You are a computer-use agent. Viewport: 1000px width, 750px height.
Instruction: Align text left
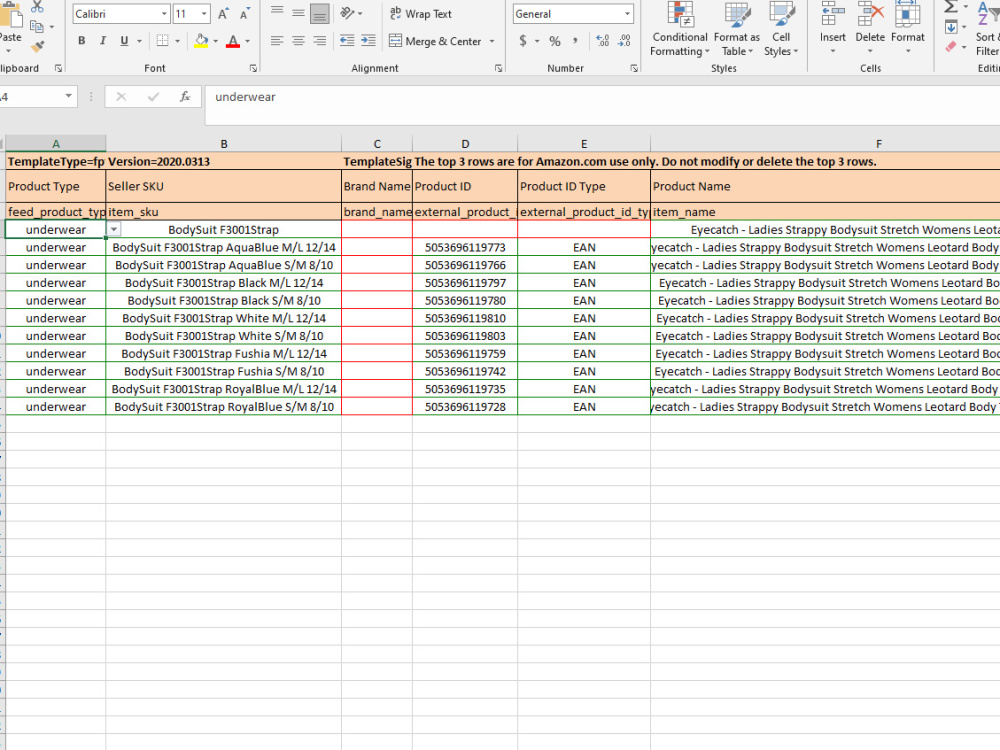(x=277, y=41)
